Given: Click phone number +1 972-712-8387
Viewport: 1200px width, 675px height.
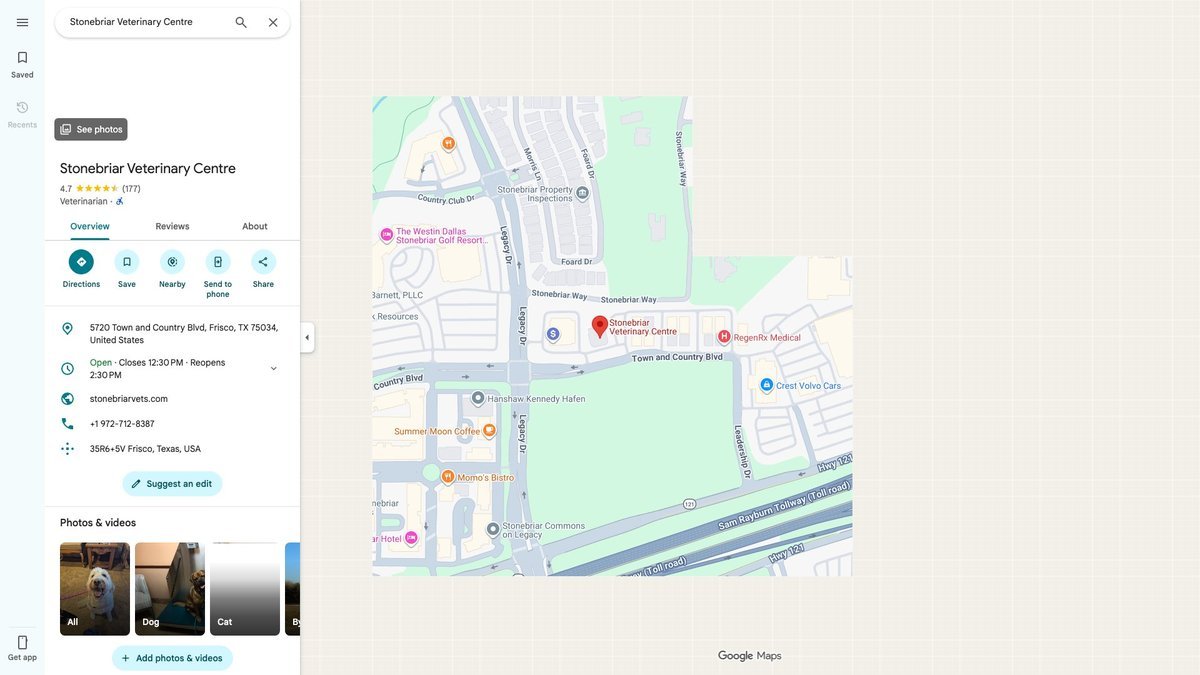Looking at the screenshot, I should coord(122,424).
